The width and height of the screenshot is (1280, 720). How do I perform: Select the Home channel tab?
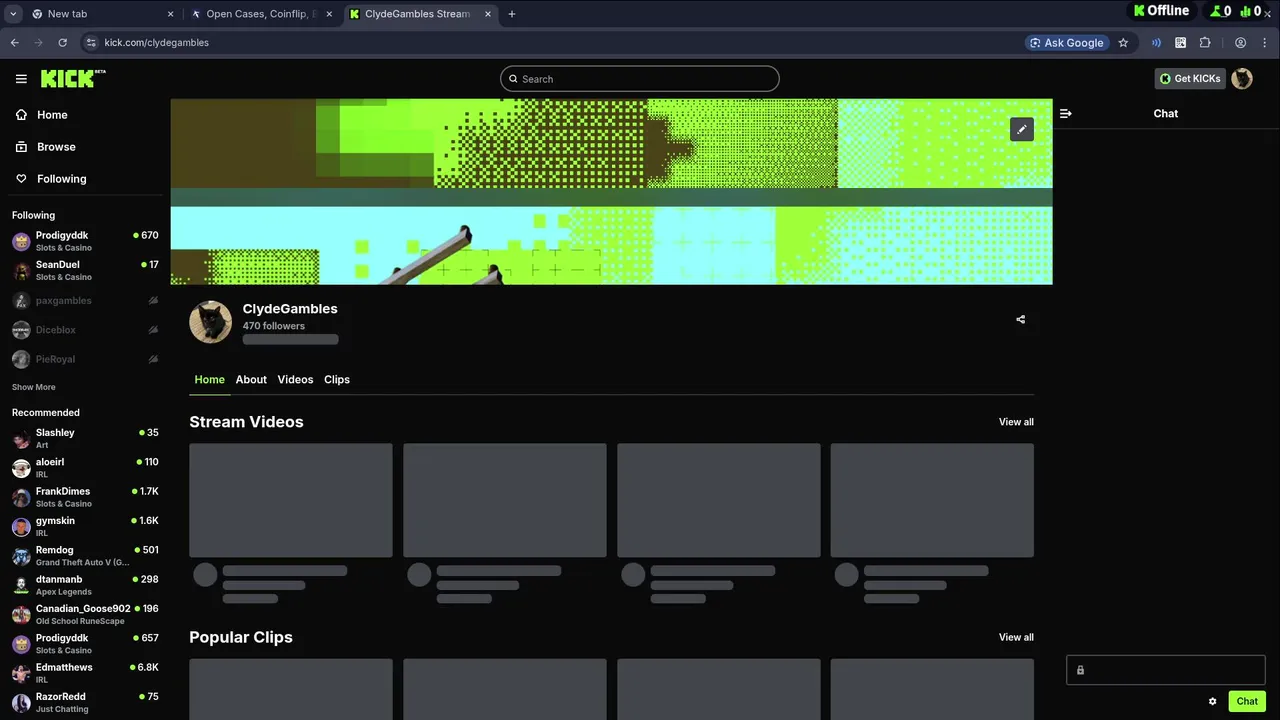pos(209,380)
